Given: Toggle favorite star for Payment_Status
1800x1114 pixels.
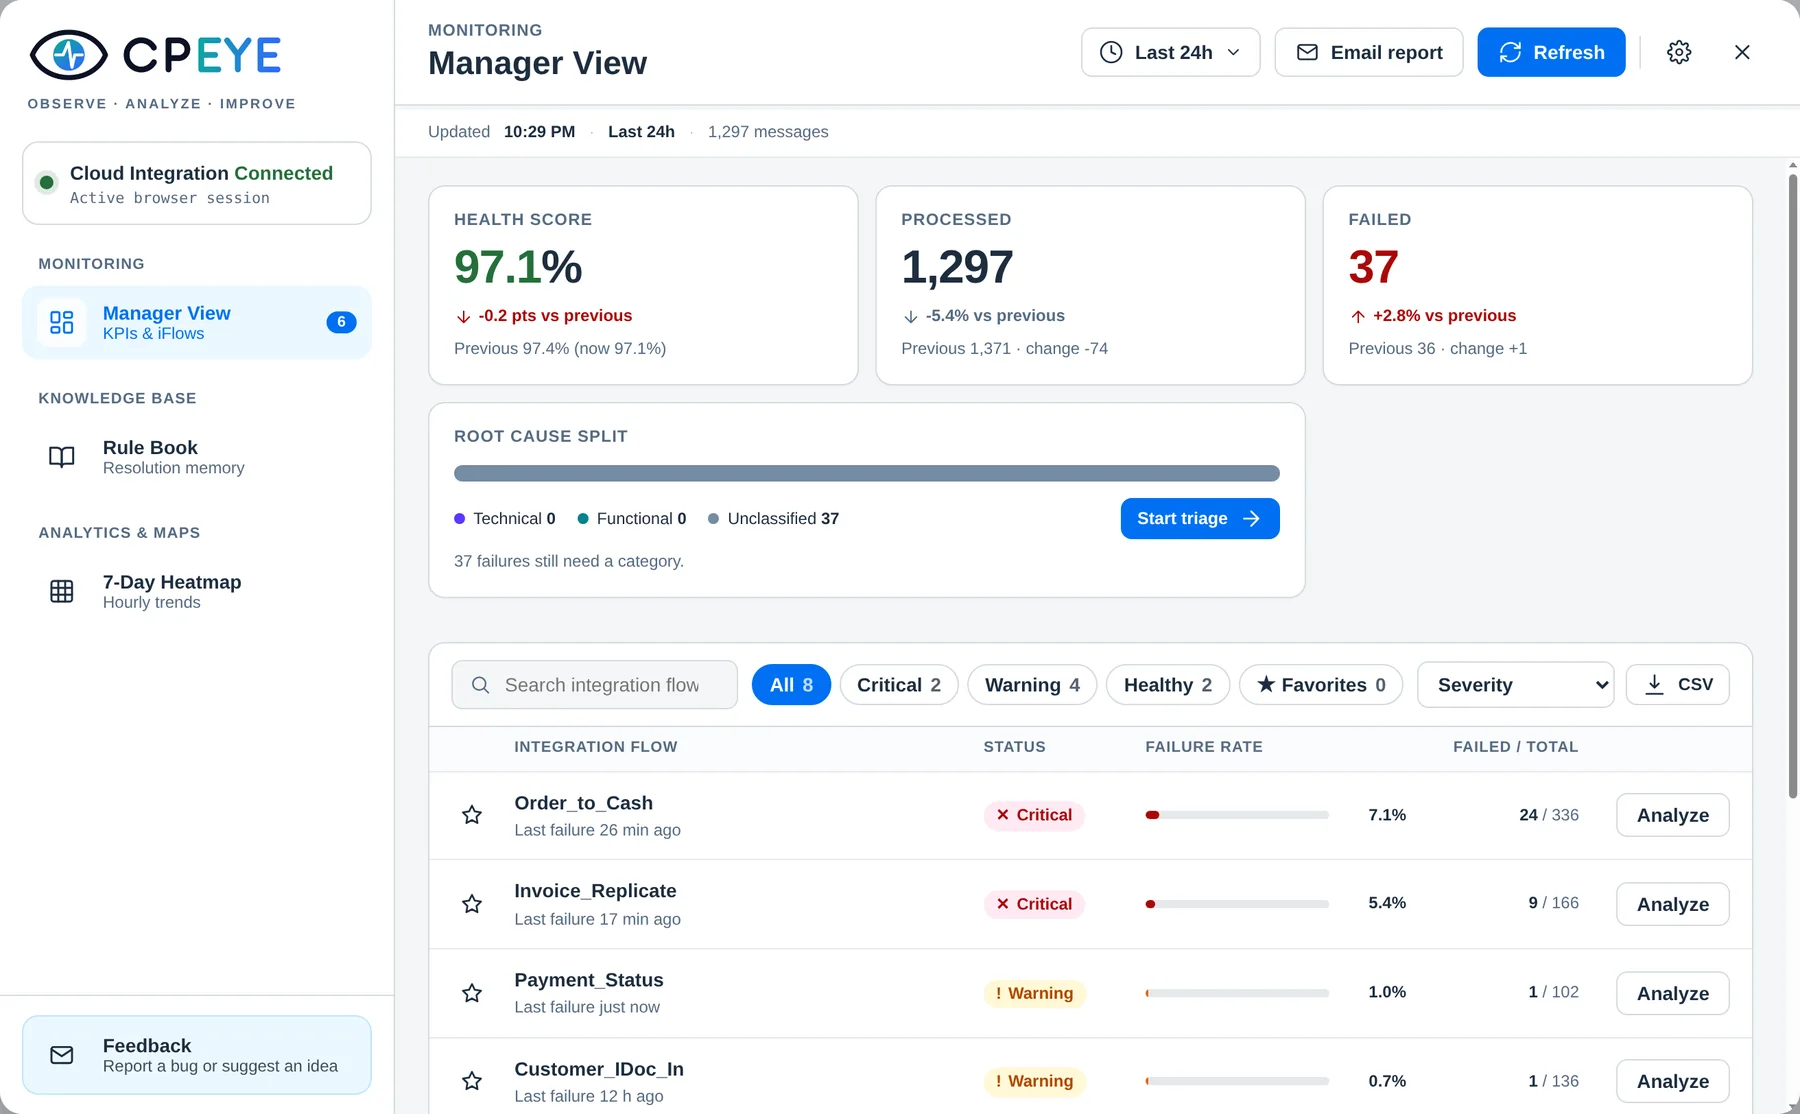Looking at the screenshot, I should pos(472,993).
